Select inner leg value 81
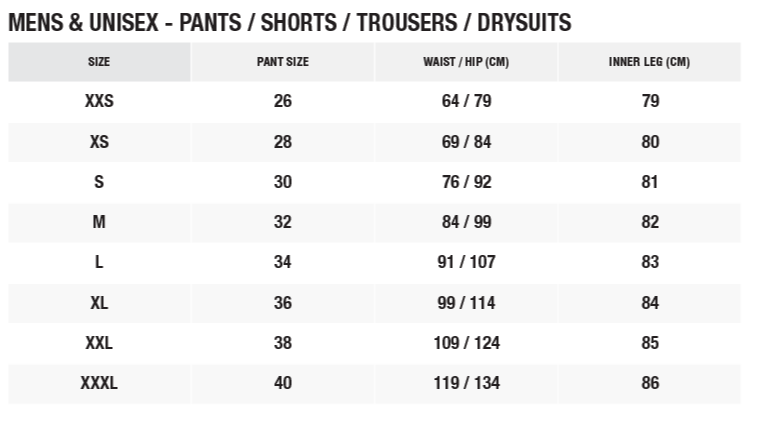This screenshot has width=775, height=421. (650, 182)
